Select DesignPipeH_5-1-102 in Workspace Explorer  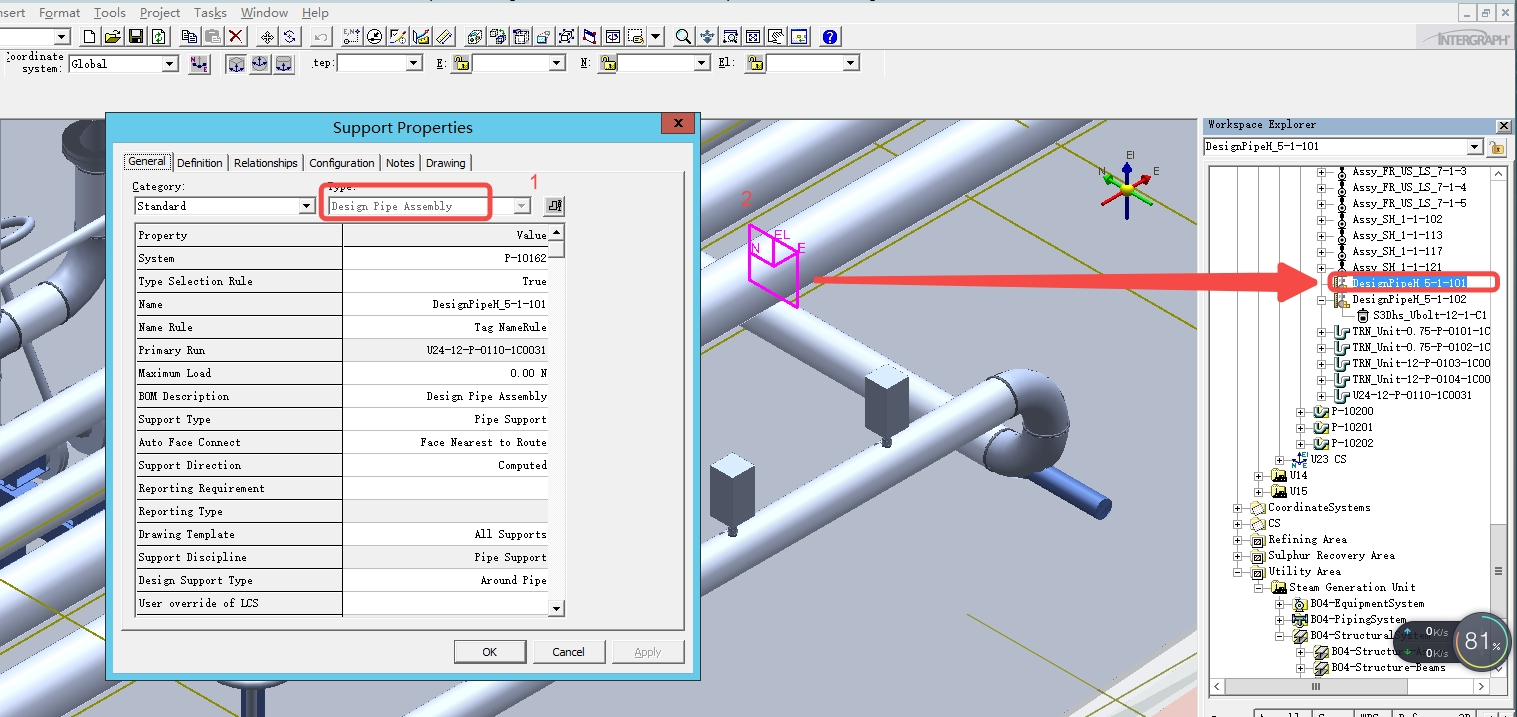coord(1409,300)
